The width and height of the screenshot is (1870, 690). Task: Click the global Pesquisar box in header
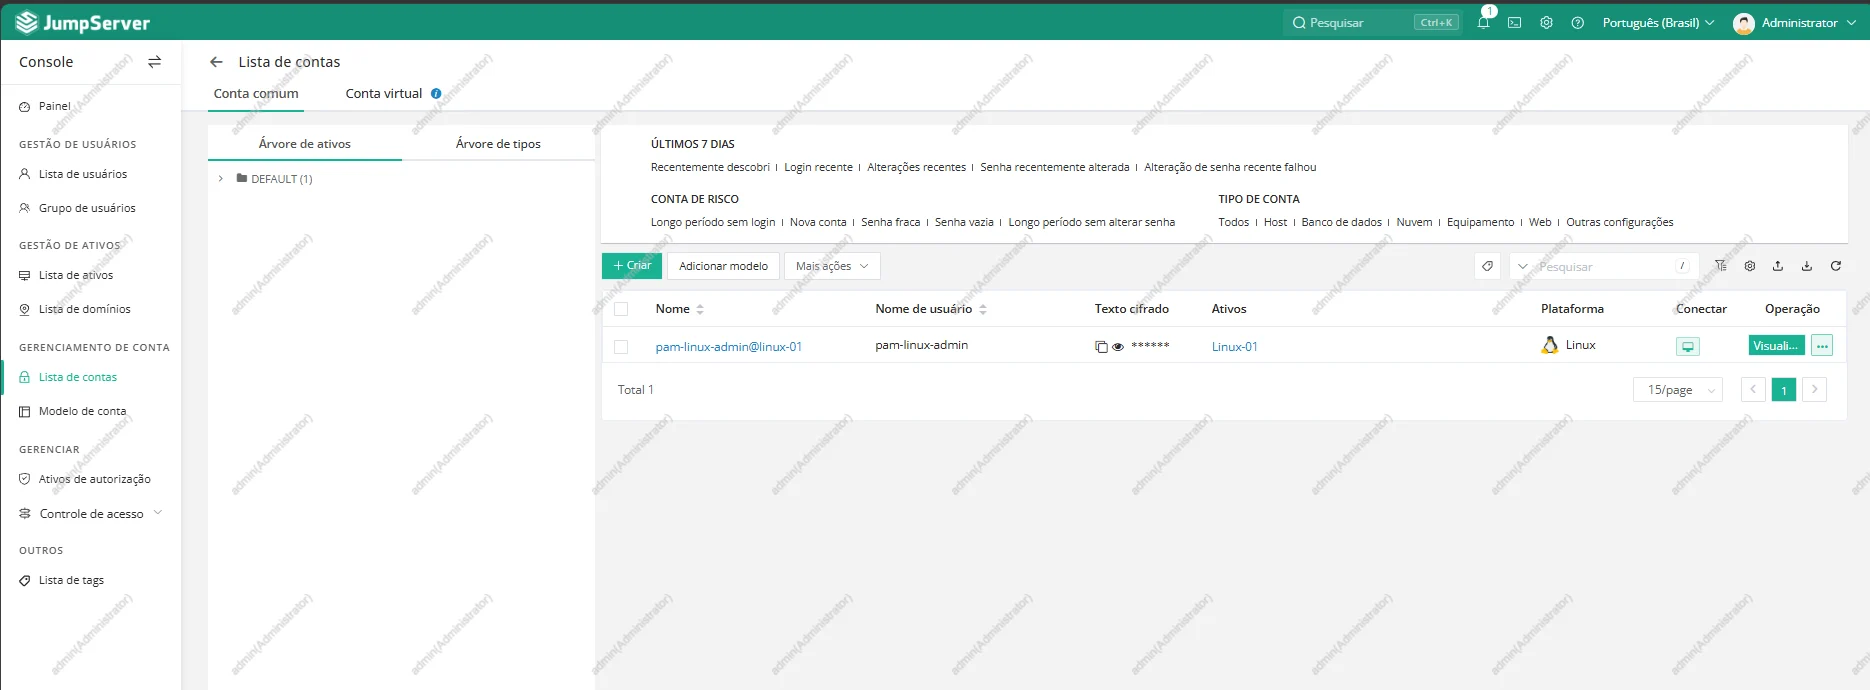(1373, 22)
